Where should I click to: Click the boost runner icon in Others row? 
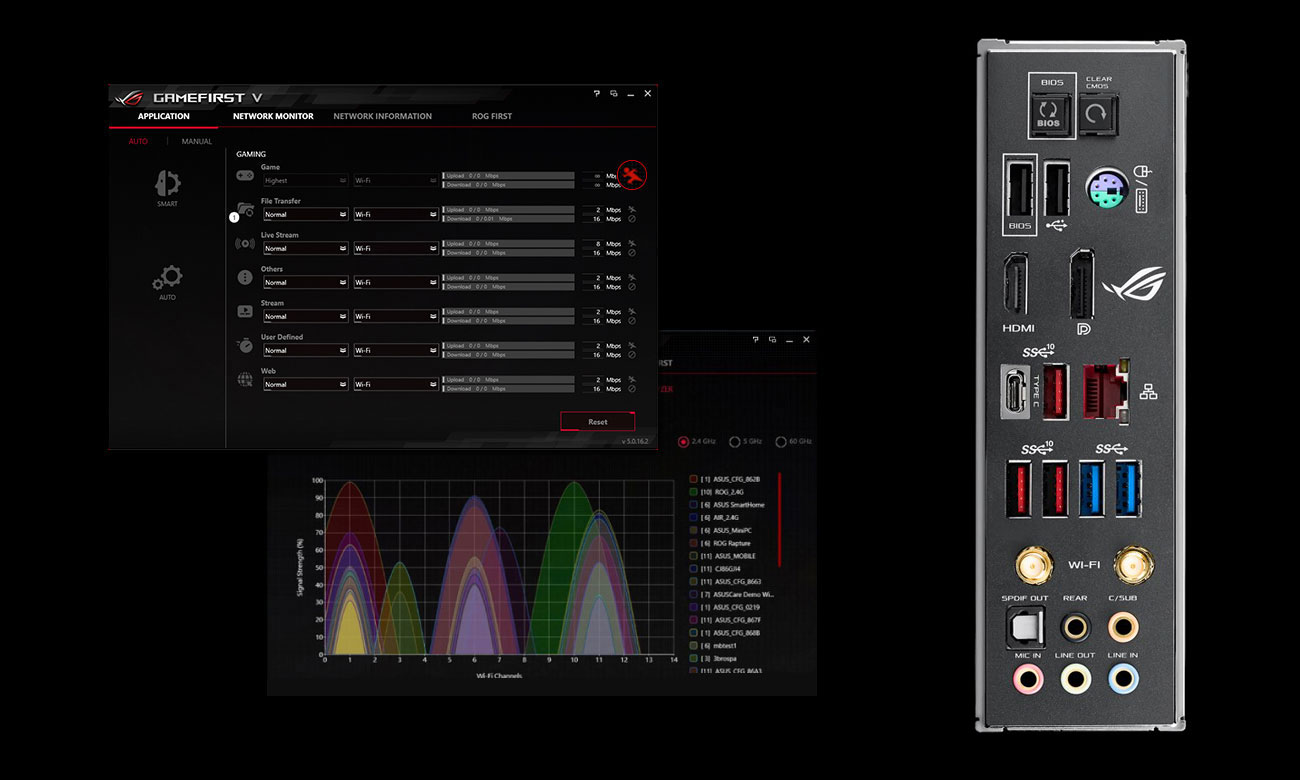click(632, 278)
